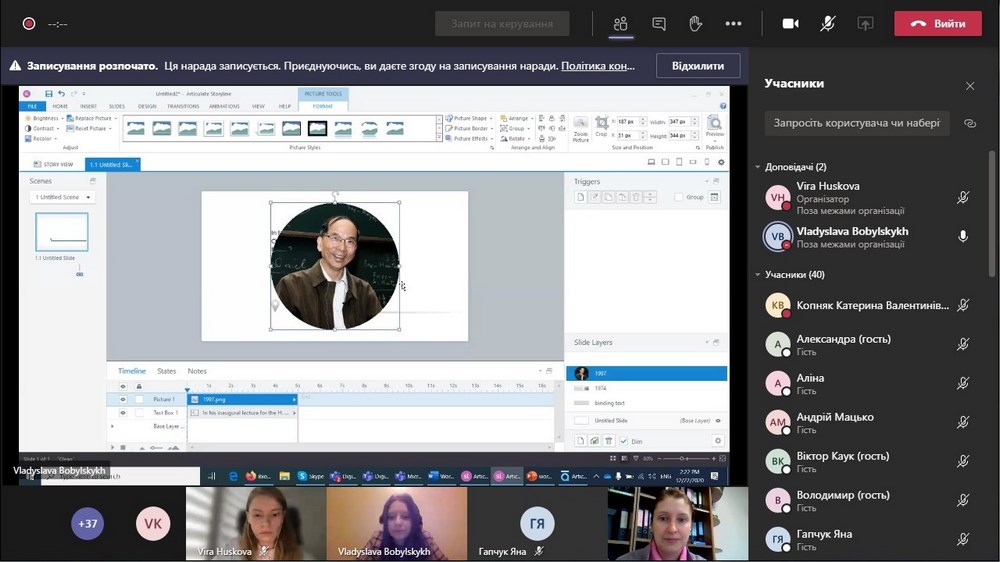This screenshot has width=1000, height=562.
Task: Click the Preview icon in Storyline ribbon
Action: click(715, 127)
